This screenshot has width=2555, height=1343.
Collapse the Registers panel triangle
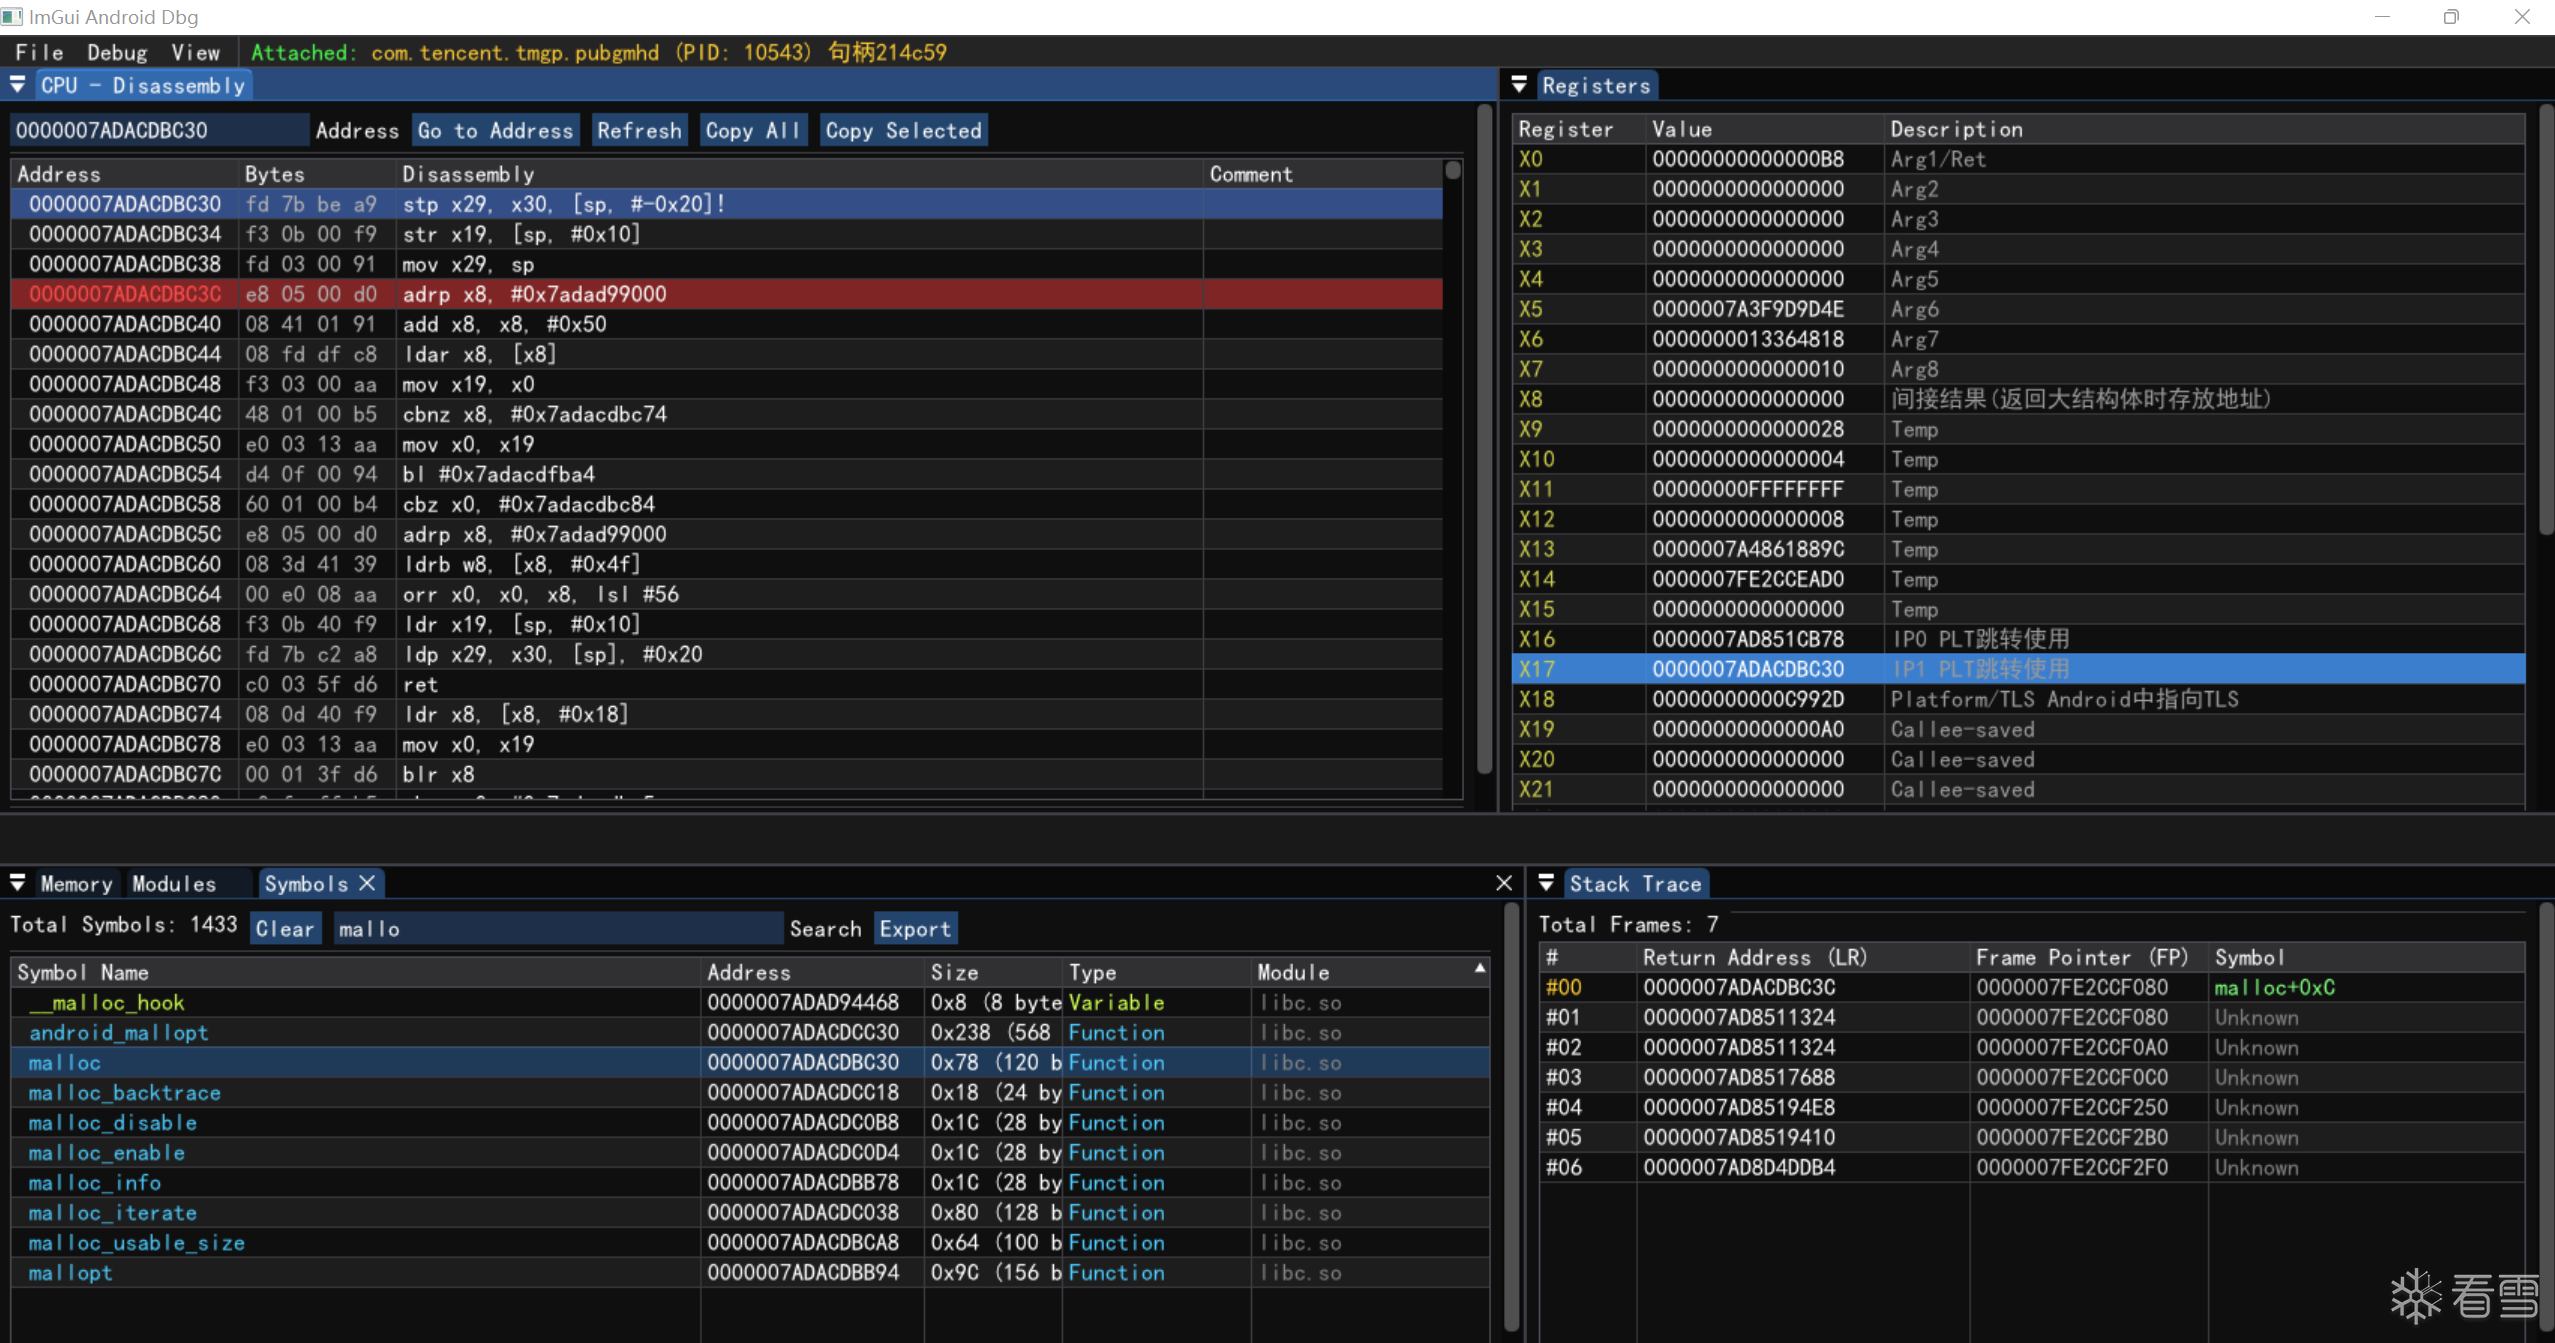pos(1519,85)
